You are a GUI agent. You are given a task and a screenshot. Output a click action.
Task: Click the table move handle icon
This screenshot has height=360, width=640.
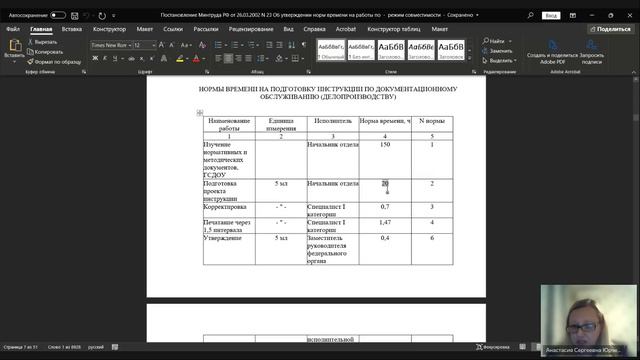pos(200,113)
